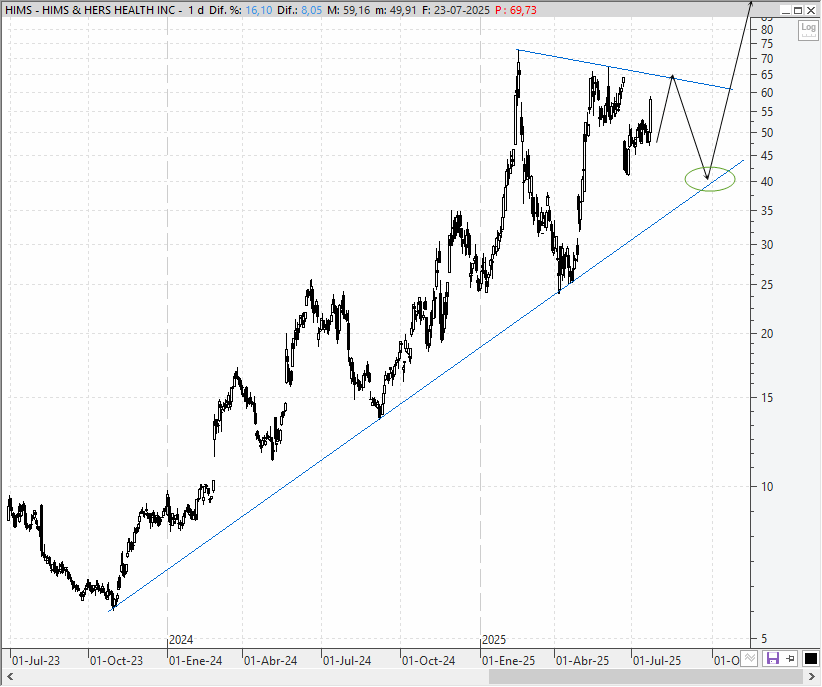822x687 pixels.
Task: Click the scroll right arrow
Action: click(x=812, y=677)
